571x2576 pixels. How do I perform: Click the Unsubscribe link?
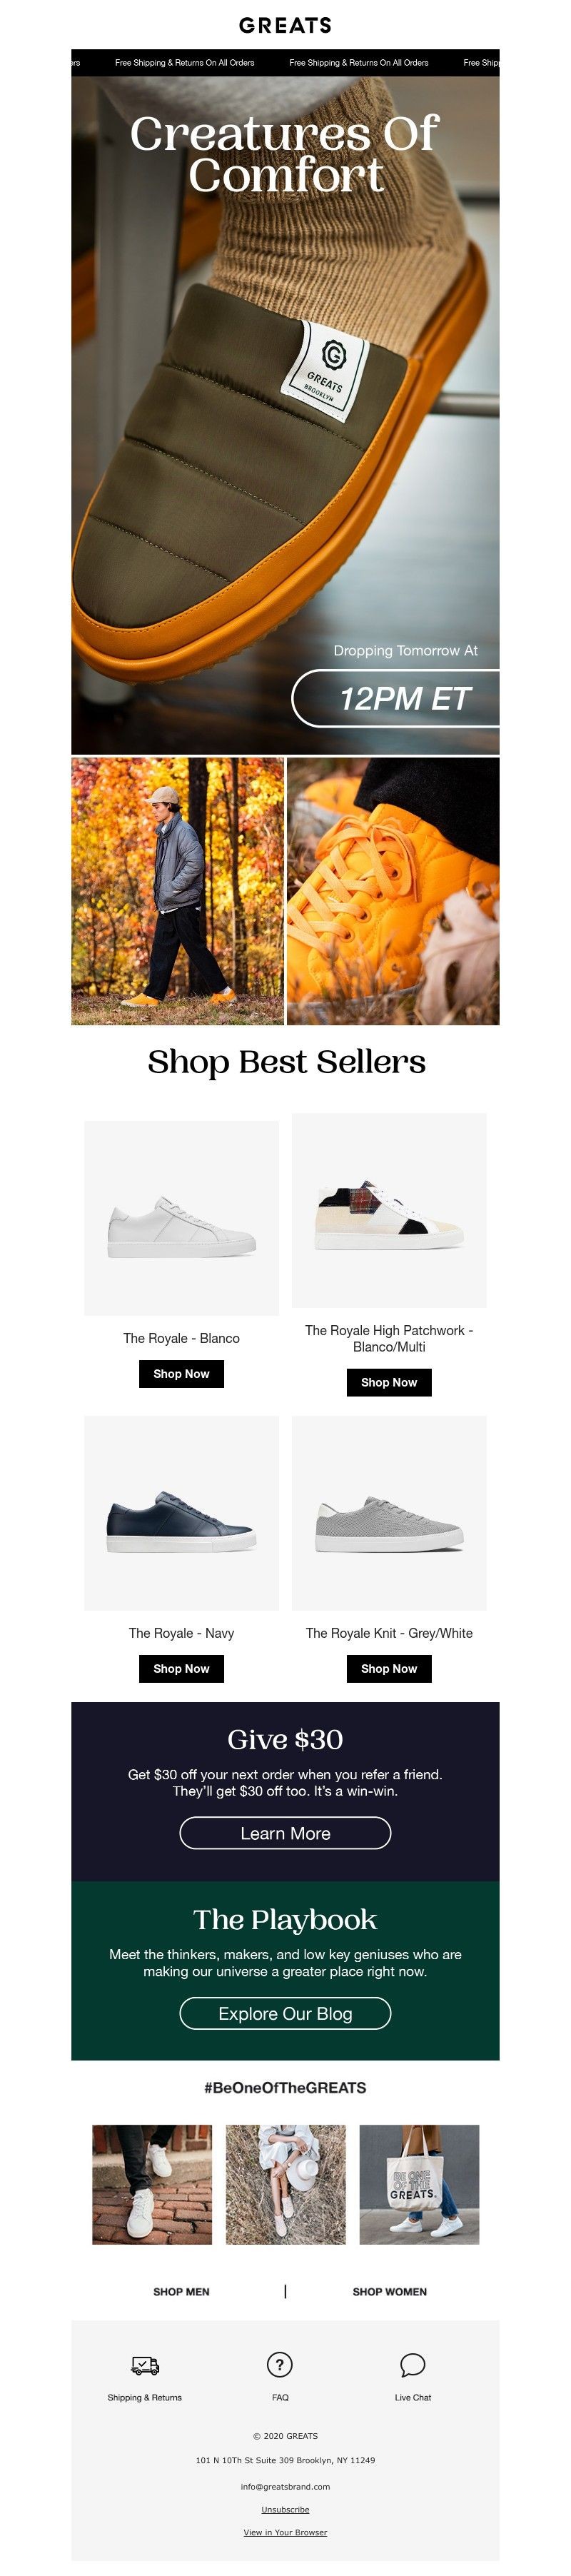coord(285,2509)
